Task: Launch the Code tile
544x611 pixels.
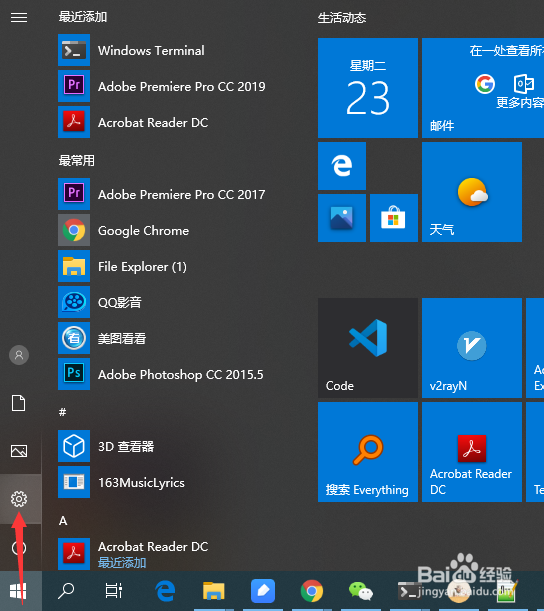Action: coord(367,348)
